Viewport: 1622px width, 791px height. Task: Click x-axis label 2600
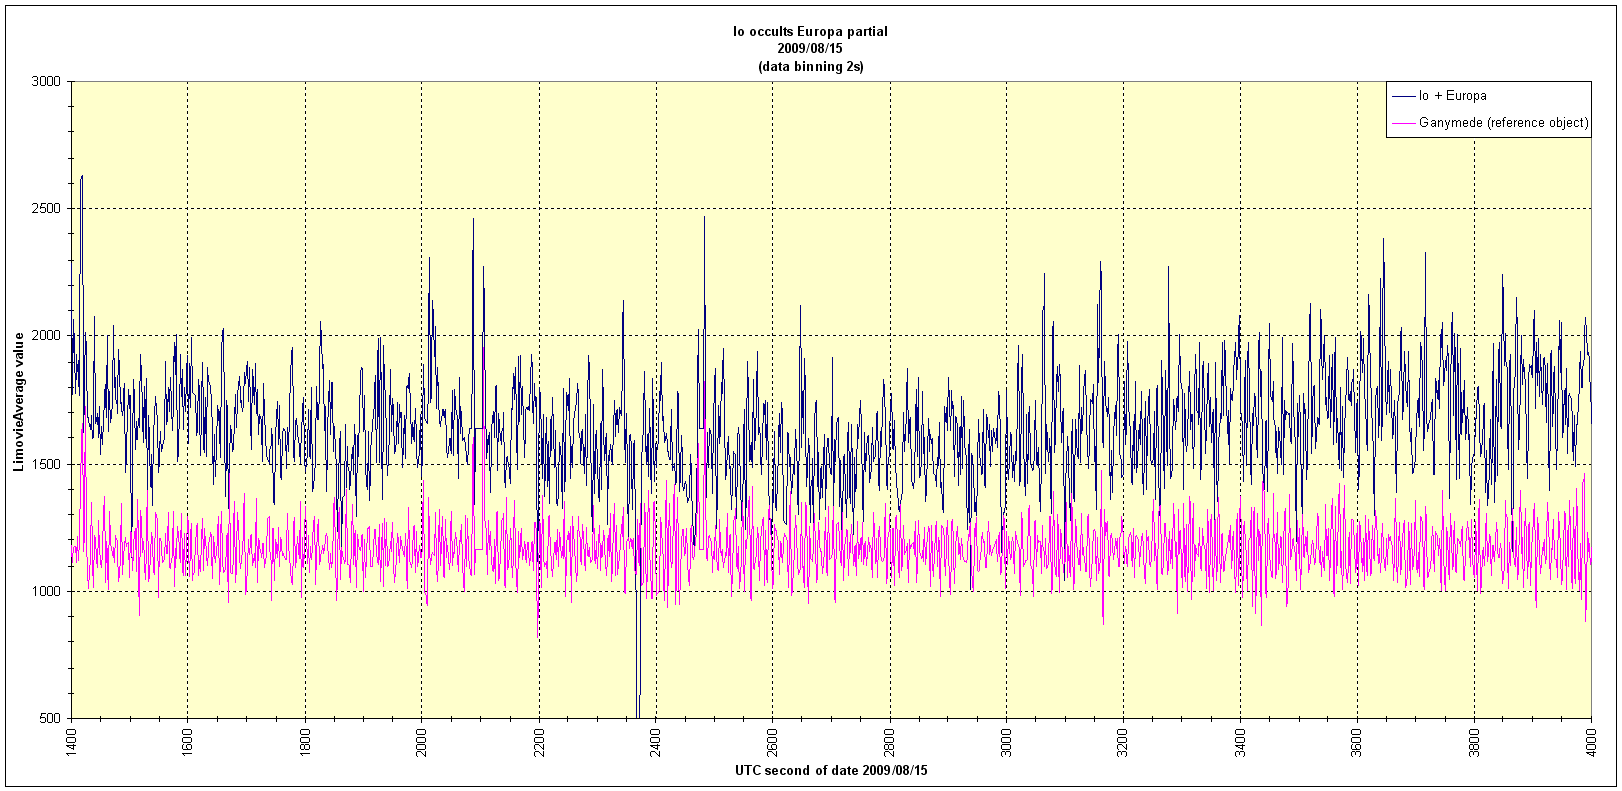773,741
